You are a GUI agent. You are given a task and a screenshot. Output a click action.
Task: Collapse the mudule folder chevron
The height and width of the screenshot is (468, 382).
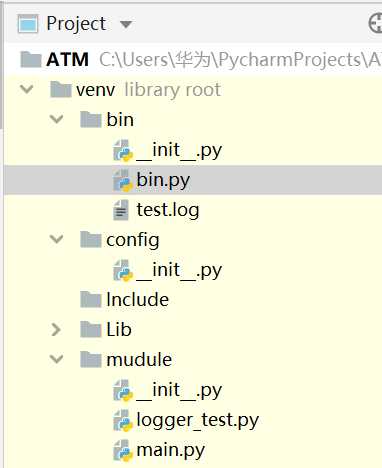tap(57, 359)
